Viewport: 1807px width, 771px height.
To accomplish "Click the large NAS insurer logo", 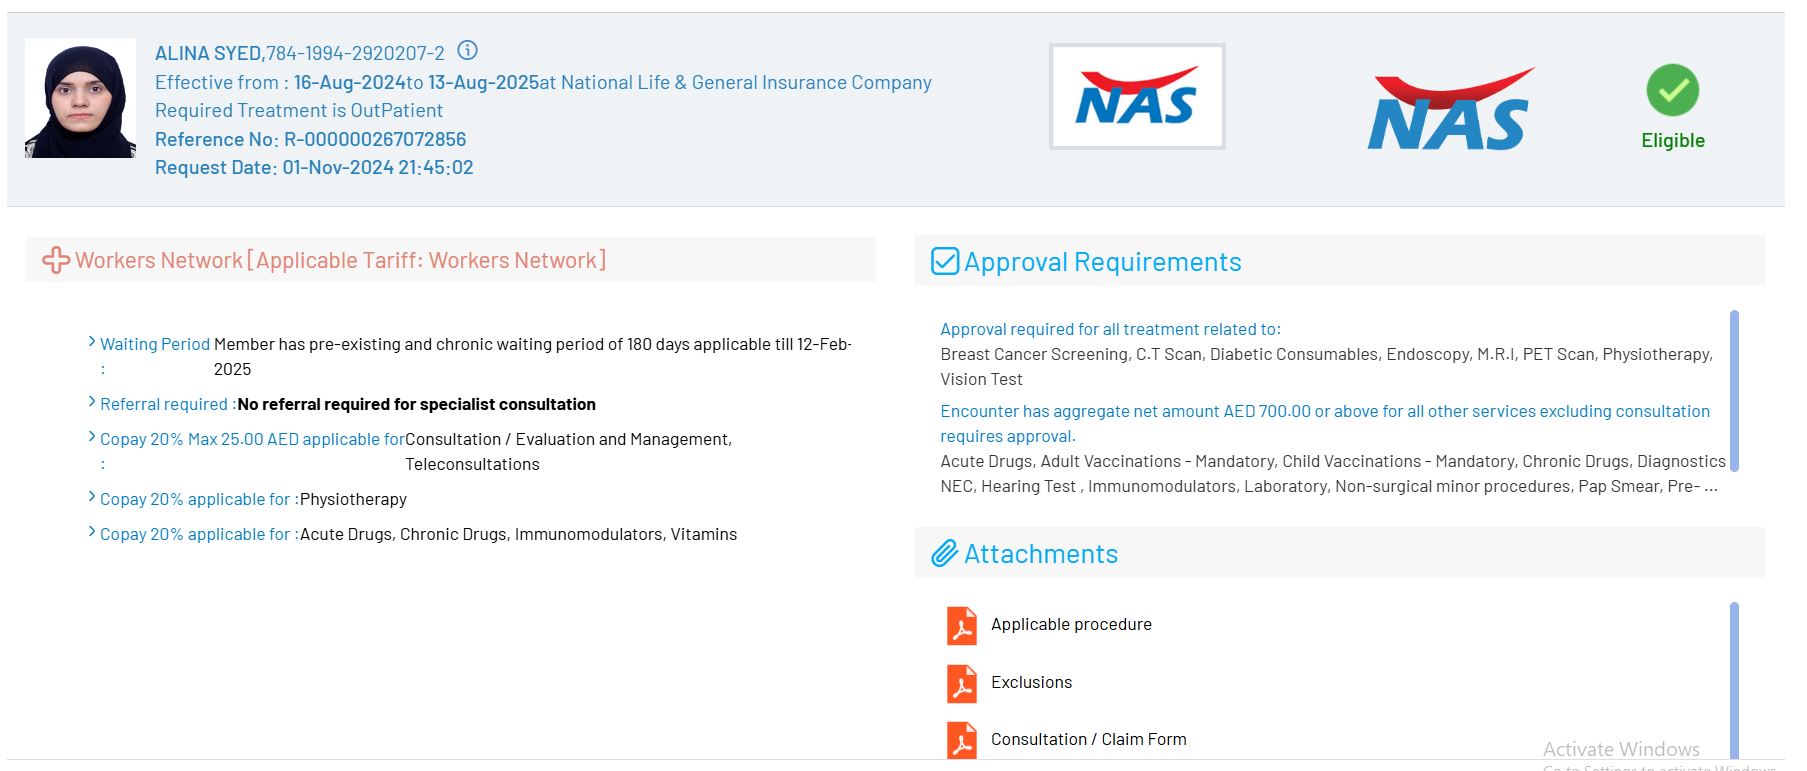I will (1449, 110).
